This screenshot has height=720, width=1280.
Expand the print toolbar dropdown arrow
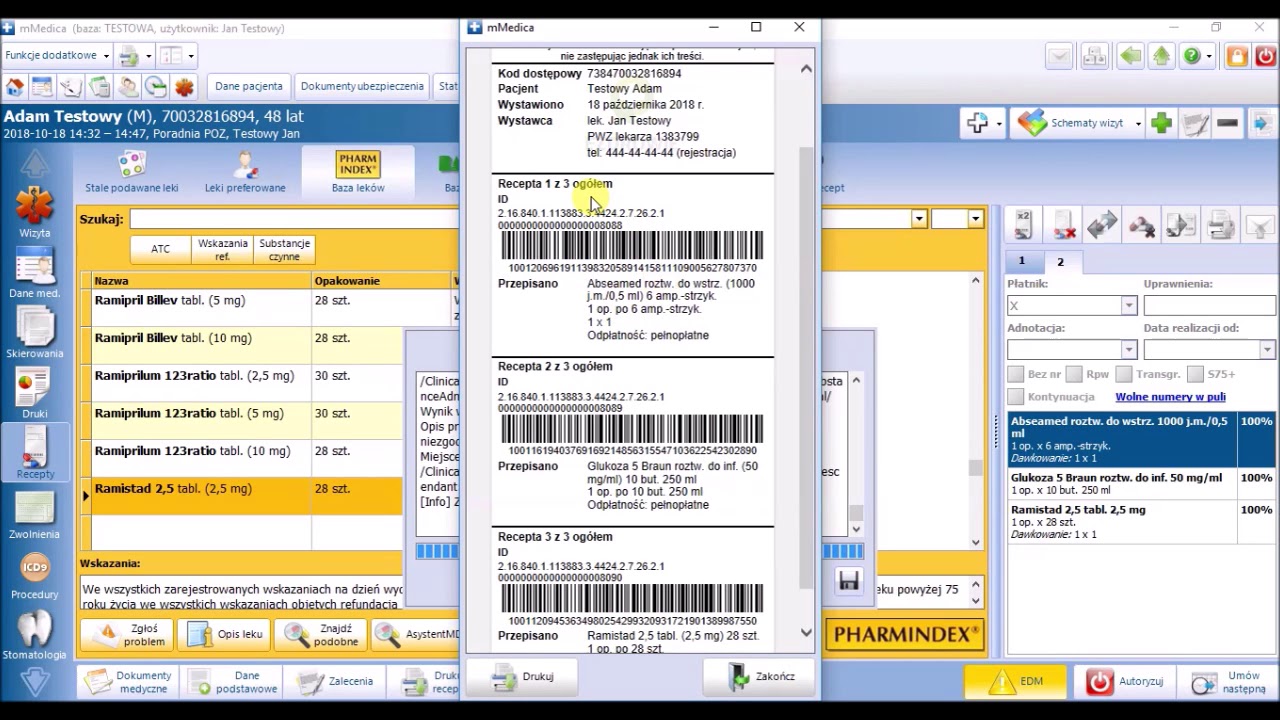[x=149, y=56]
